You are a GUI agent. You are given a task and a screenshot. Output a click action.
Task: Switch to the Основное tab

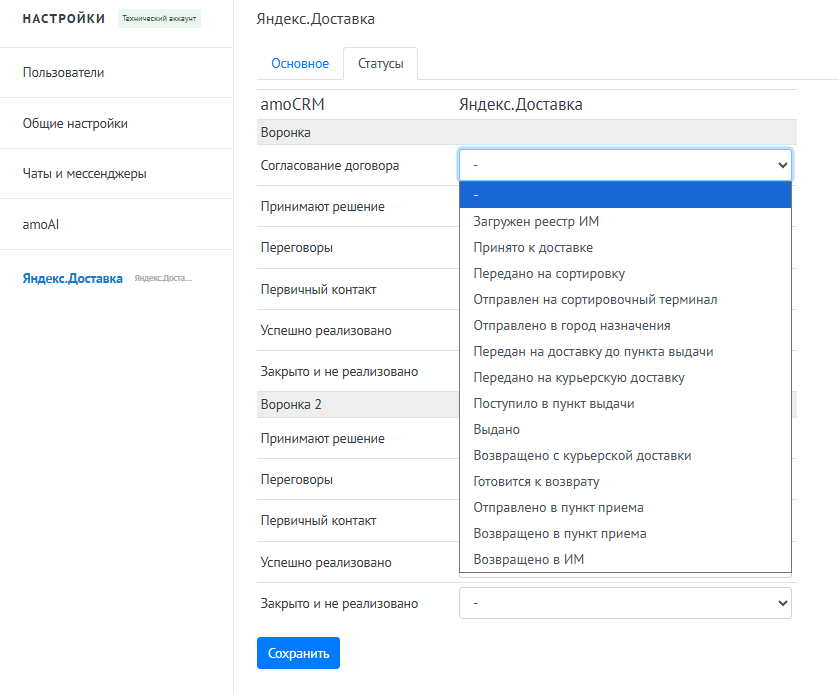(x=300, y=64)
